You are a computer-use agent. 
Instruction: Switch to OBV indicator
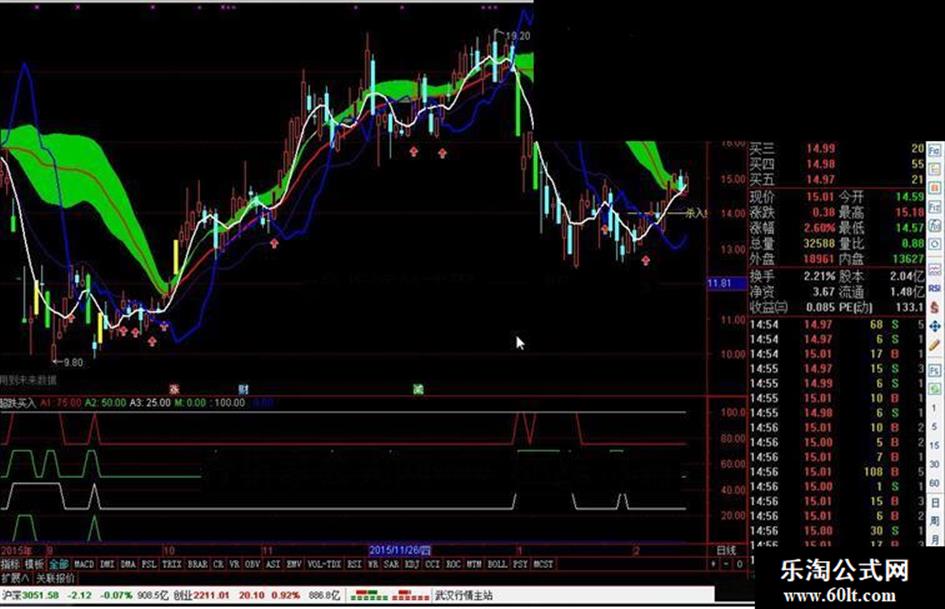point(253,564)
